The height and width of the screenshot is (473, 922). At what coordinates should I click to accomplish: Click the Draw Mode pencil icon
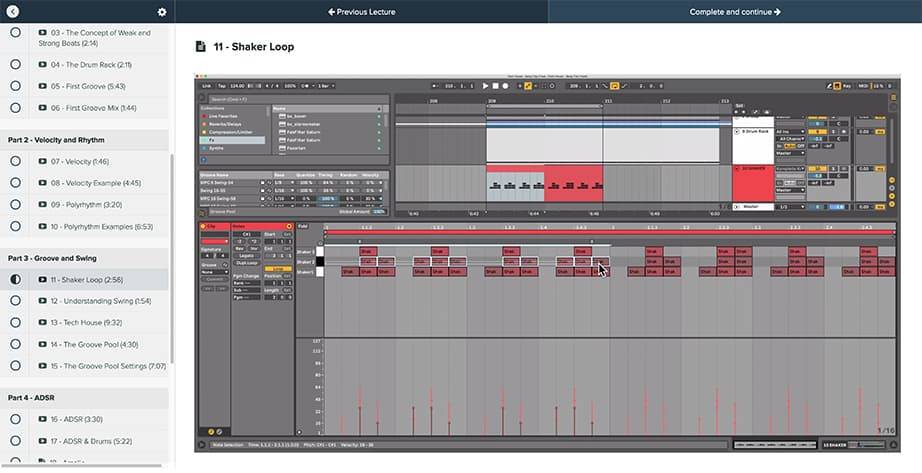(x=829, y=86)
